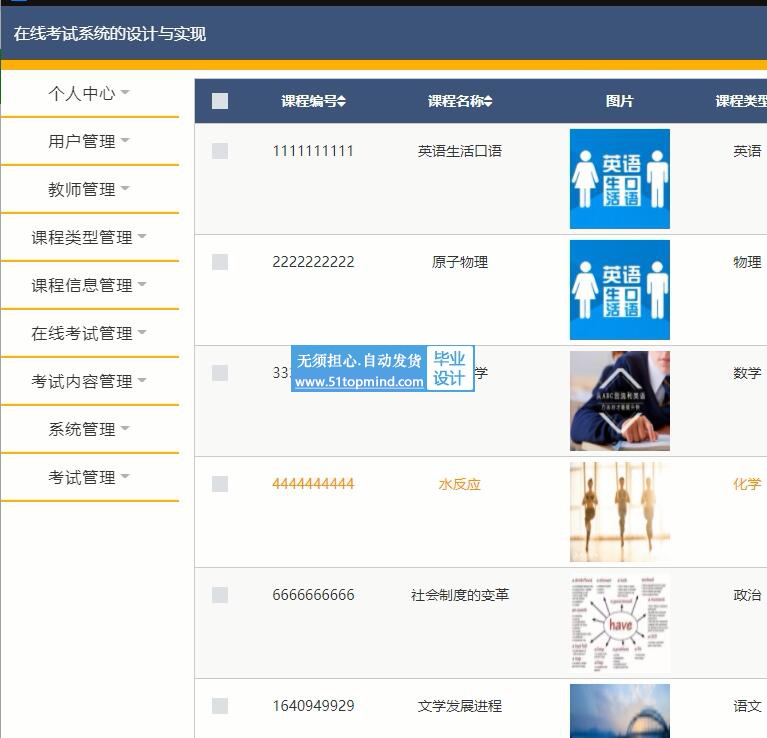Click the 政治 course type cell
Image resolution: width=767 pixels, height=738 pixels.
(x=747, y=595)
